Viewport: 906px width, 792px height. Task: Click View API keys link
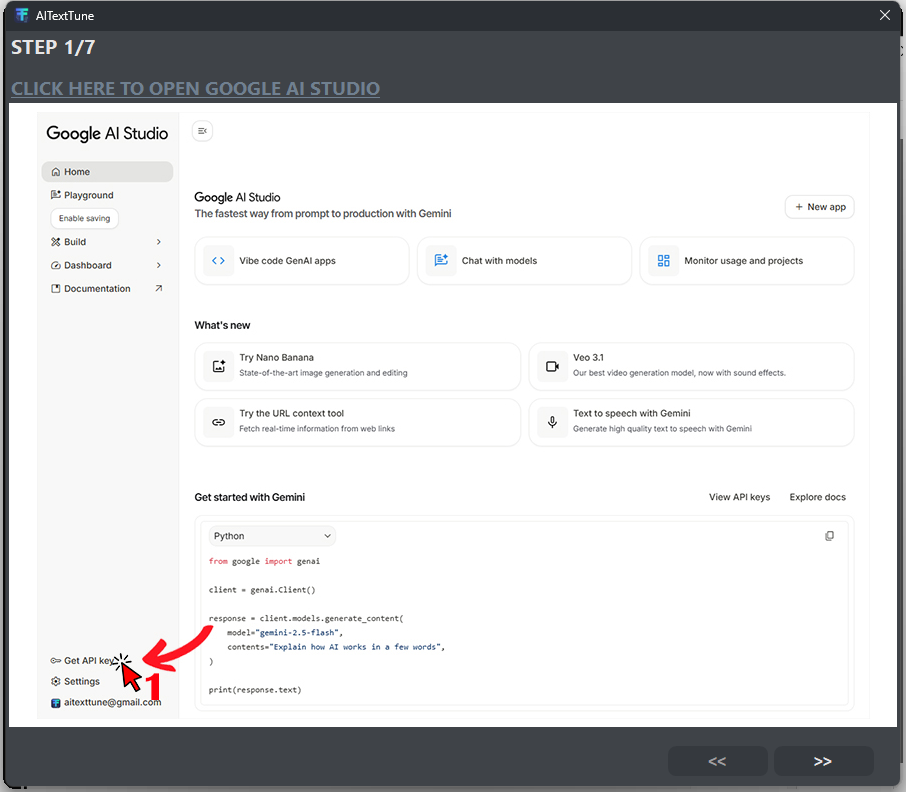click(x=740, y=497)
